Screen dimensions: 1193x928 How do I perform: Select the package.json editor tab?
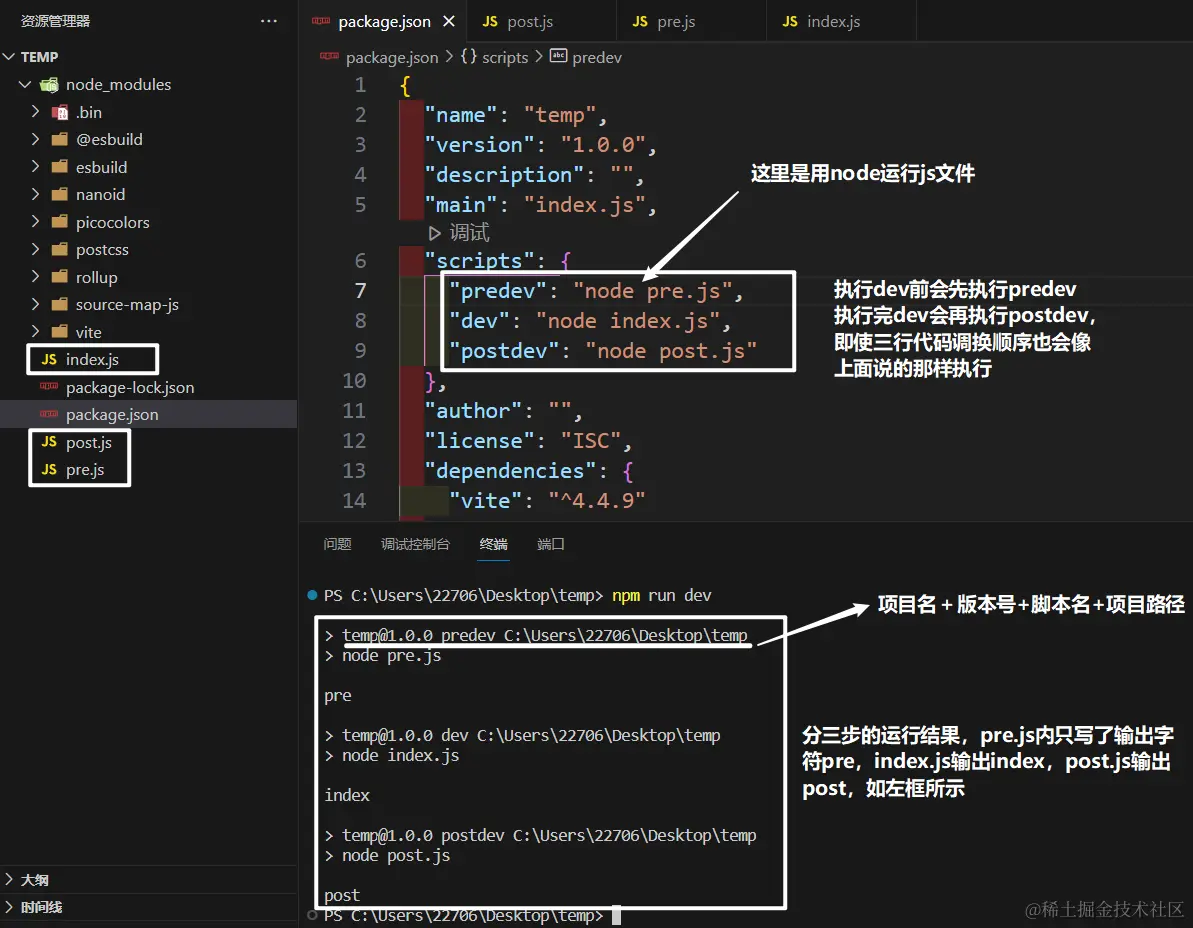point(383,21)
